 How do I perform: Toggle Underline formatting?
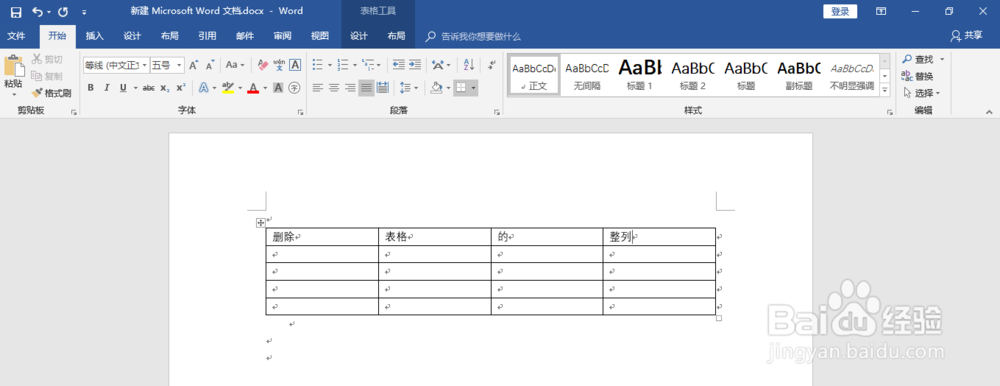123,87
